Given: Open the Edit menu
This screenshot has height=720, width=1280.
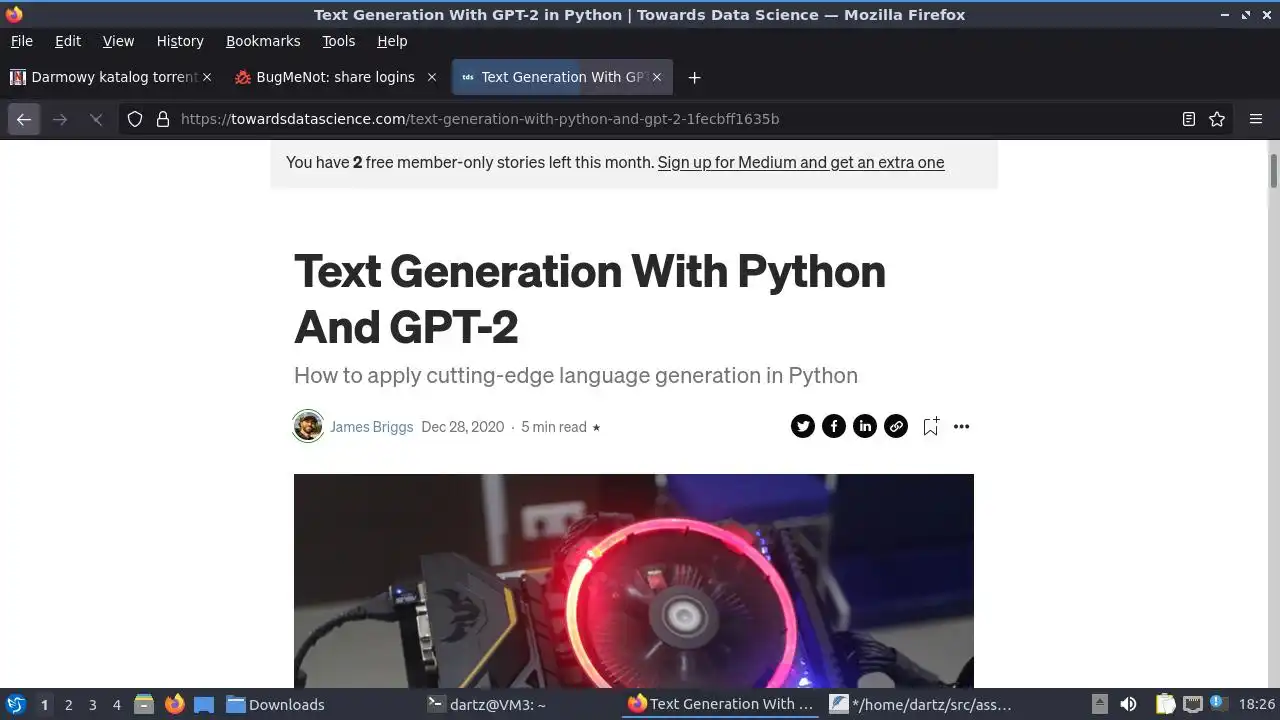Looking at the screenshot, I should coord(68,41).
